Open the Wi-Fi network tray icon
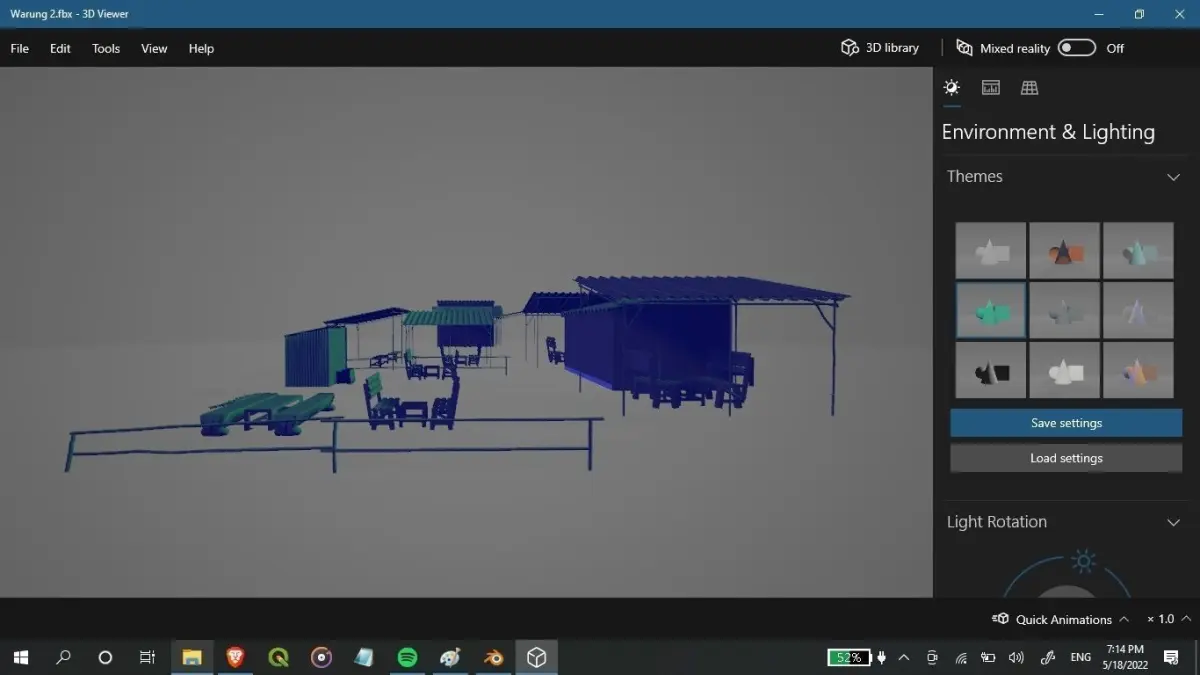The image size is (1200, 675). [x=961, y=657]
